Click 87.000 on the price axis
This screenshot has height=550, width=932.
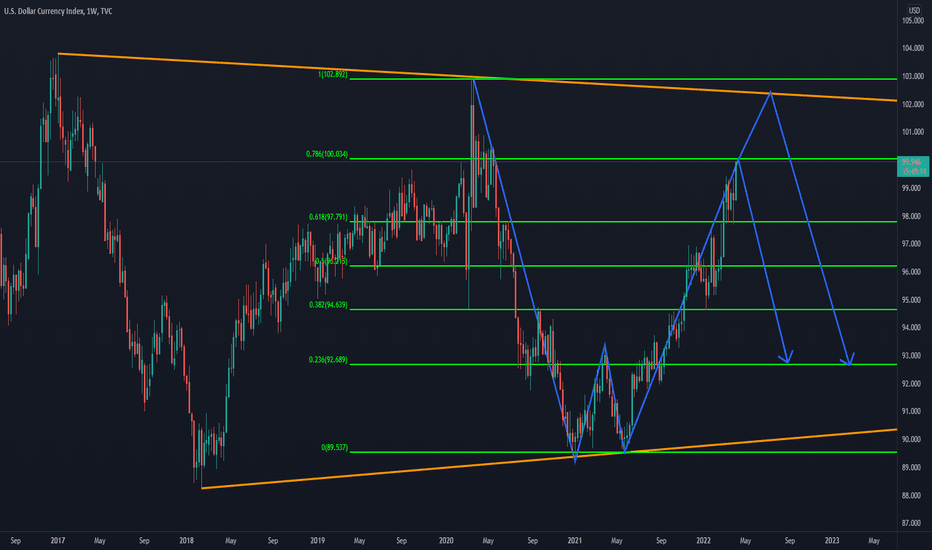click(913, 523)
